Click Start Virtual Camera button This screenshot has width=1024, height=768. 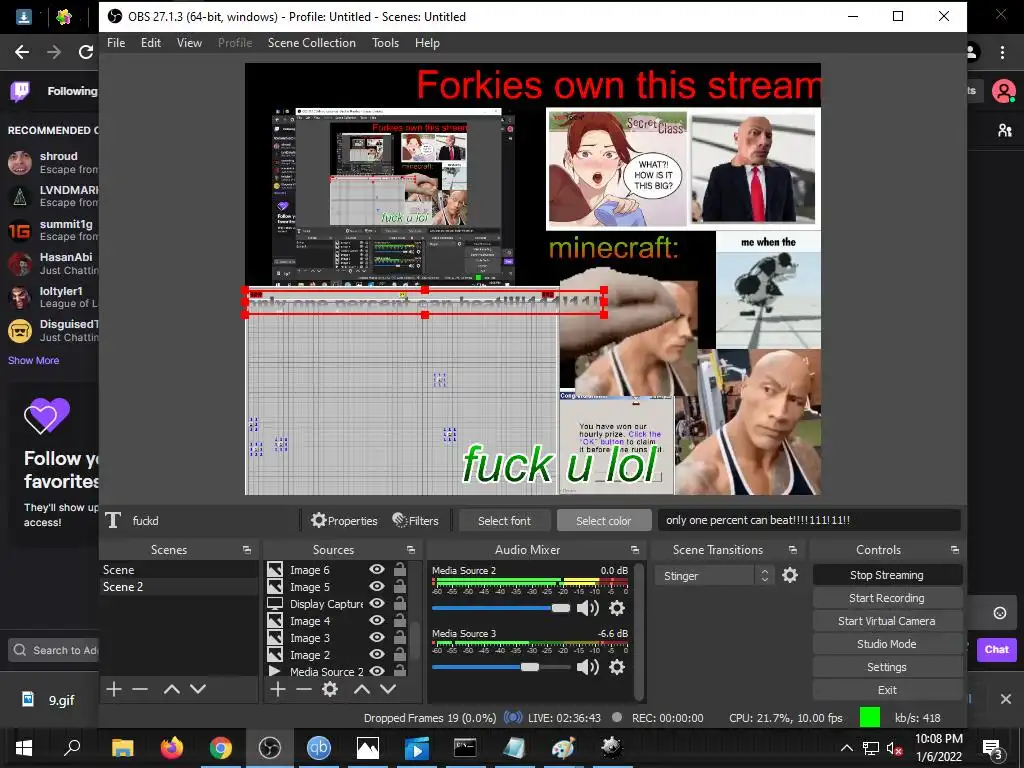click(887, 621)
